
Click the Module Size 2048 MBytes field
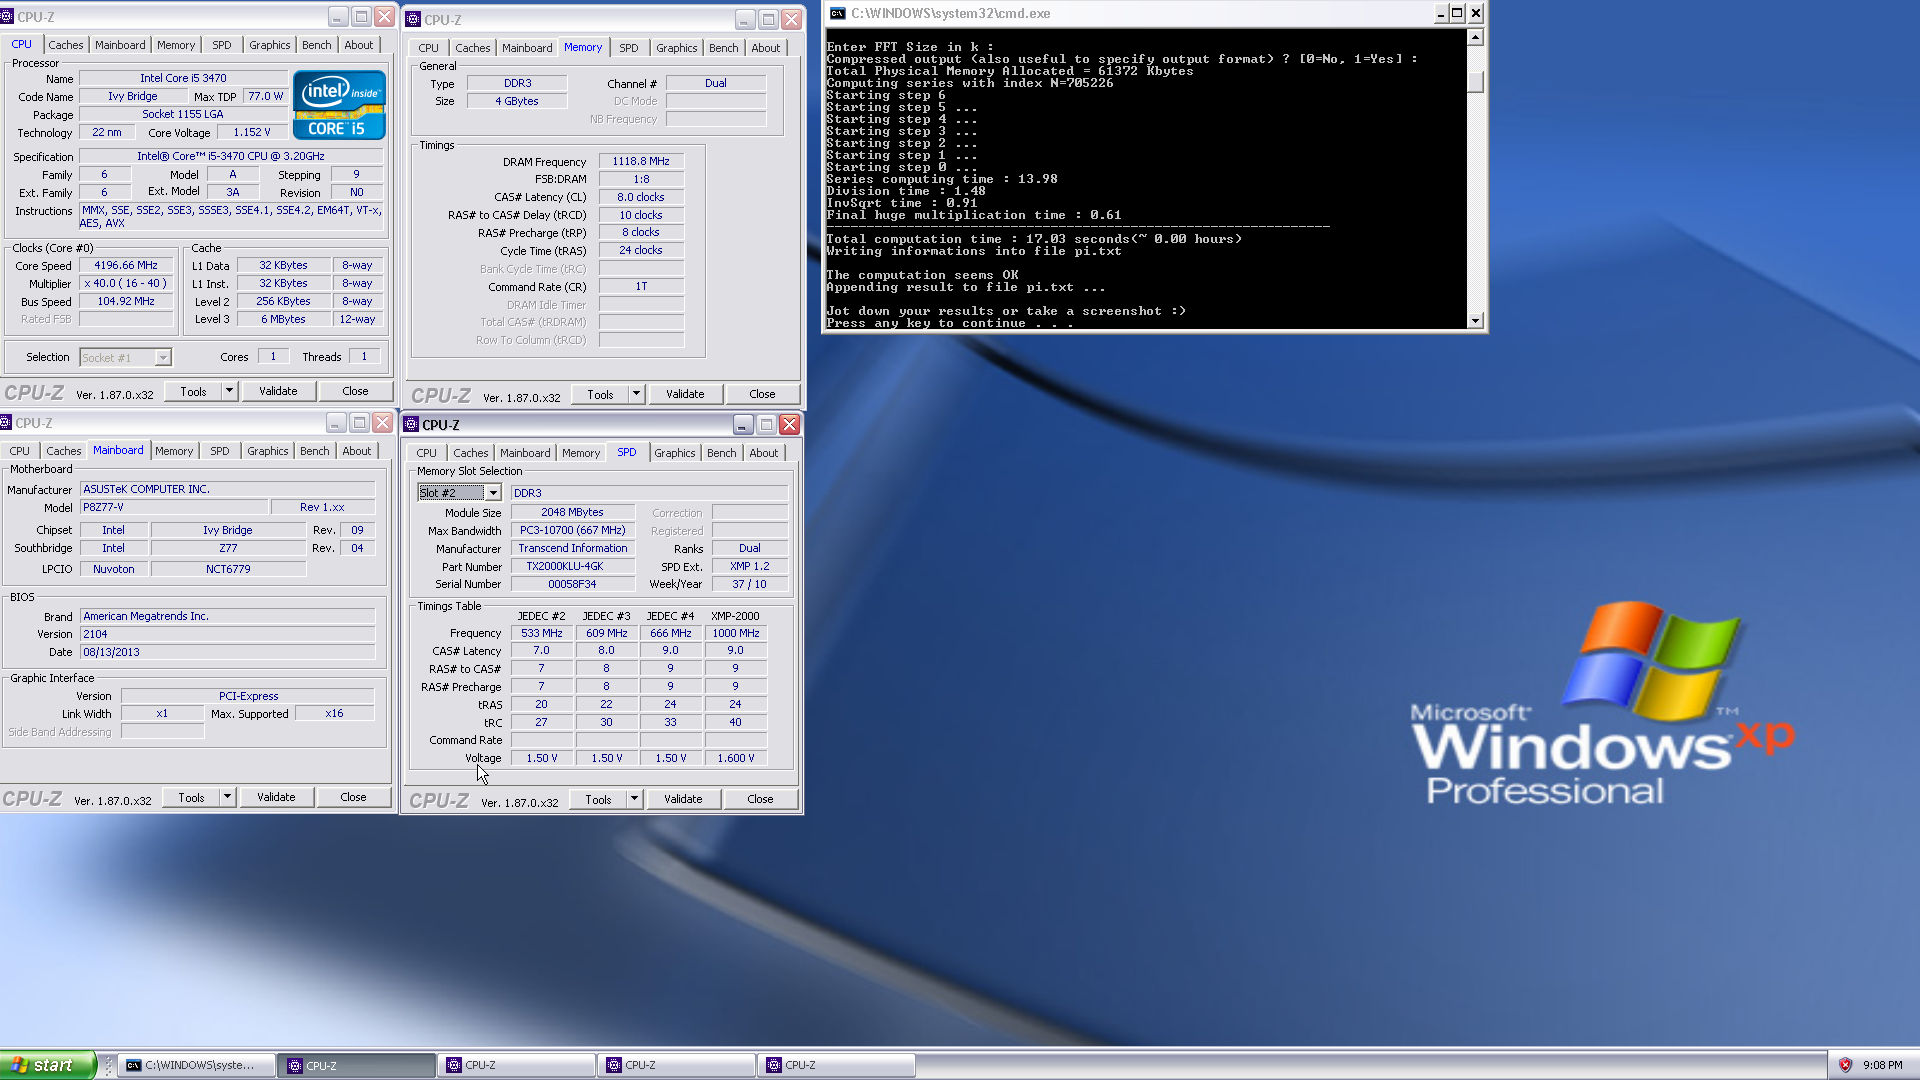[574, 512]
